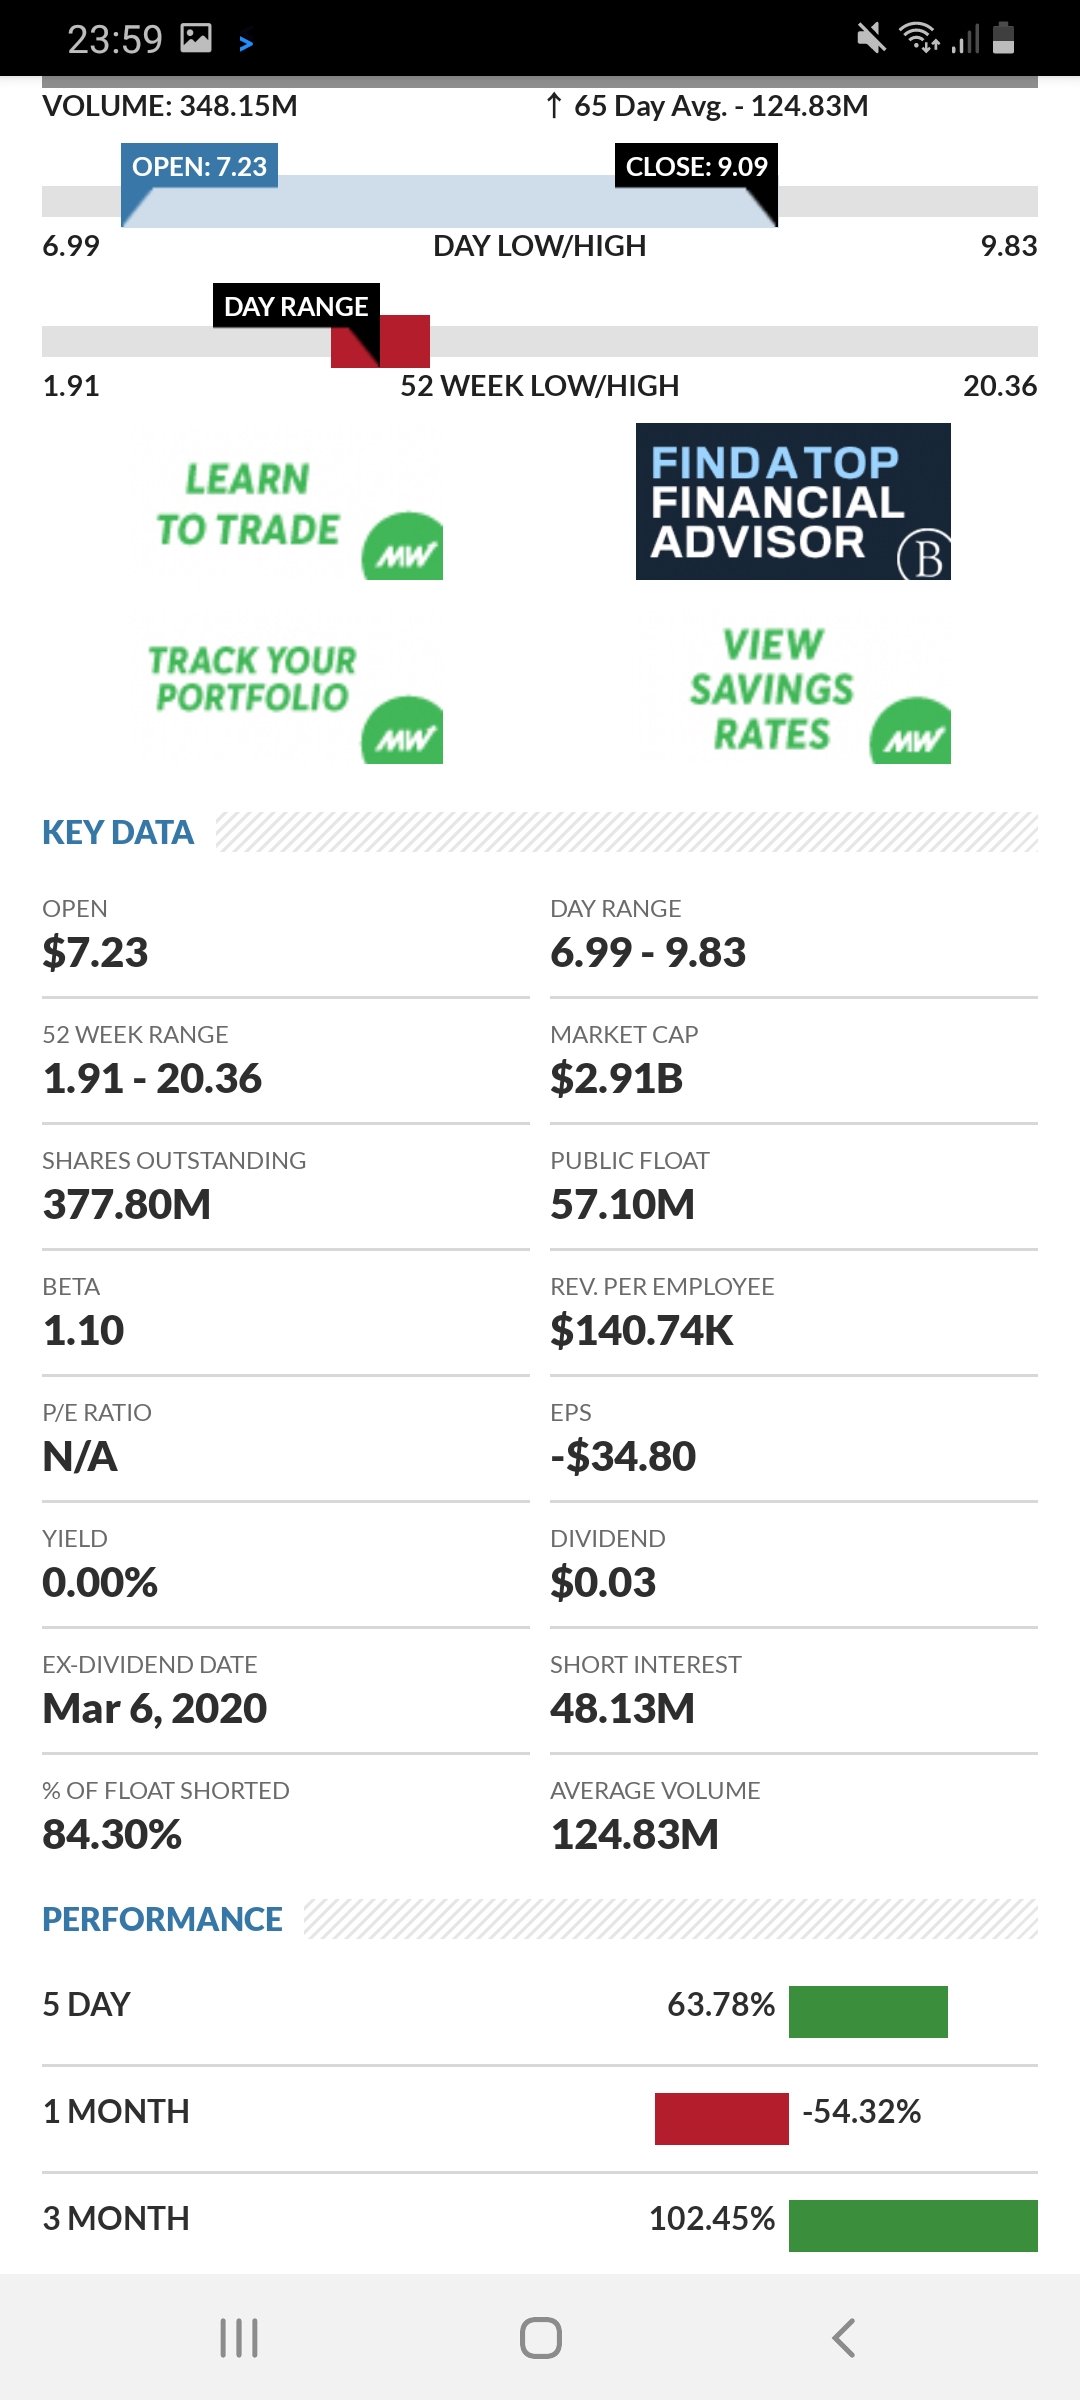The height and width of the screenshot is (2400, 1080).
Task: Select the PERFORMANCE section heading
Action: 162,1919
